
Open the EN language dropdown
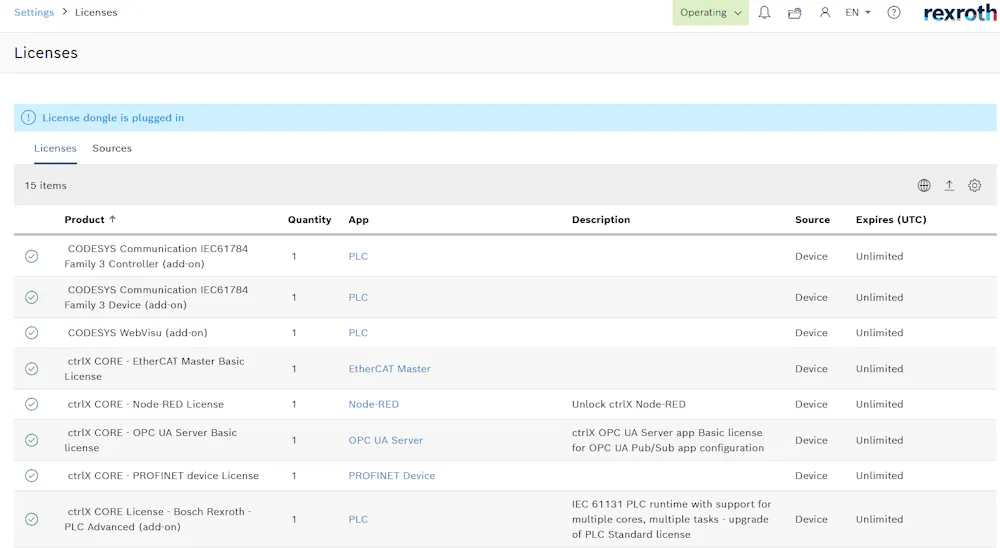pyautogui.click(x=858, y=13)
